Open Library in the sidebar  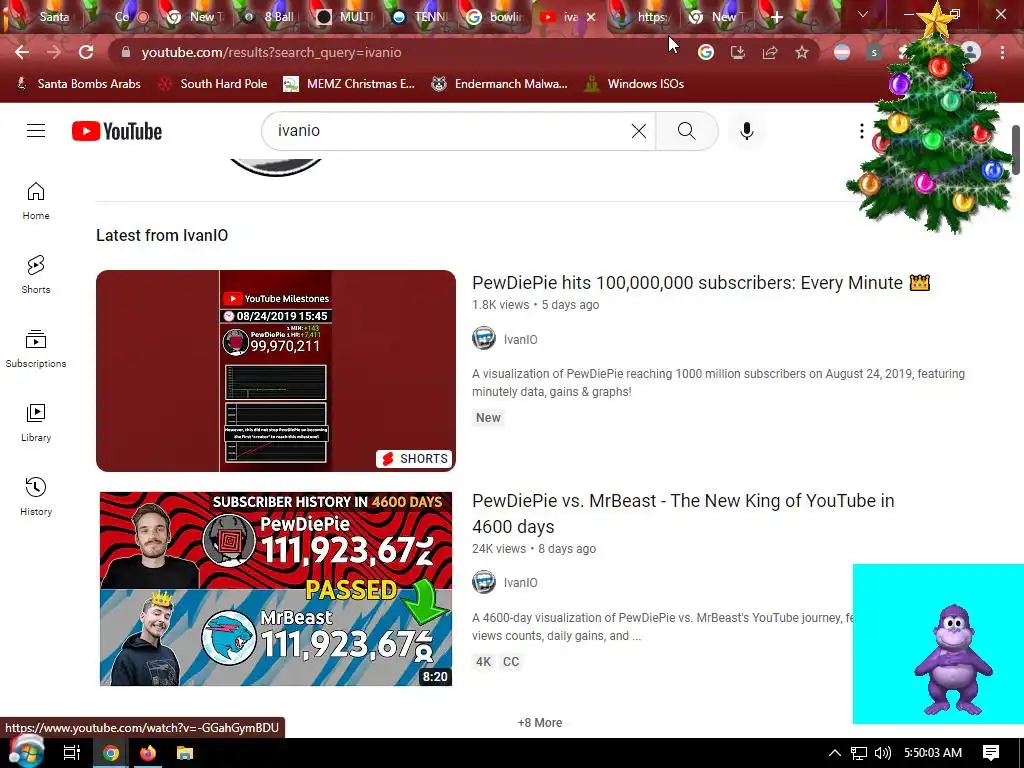coord(36,423)
